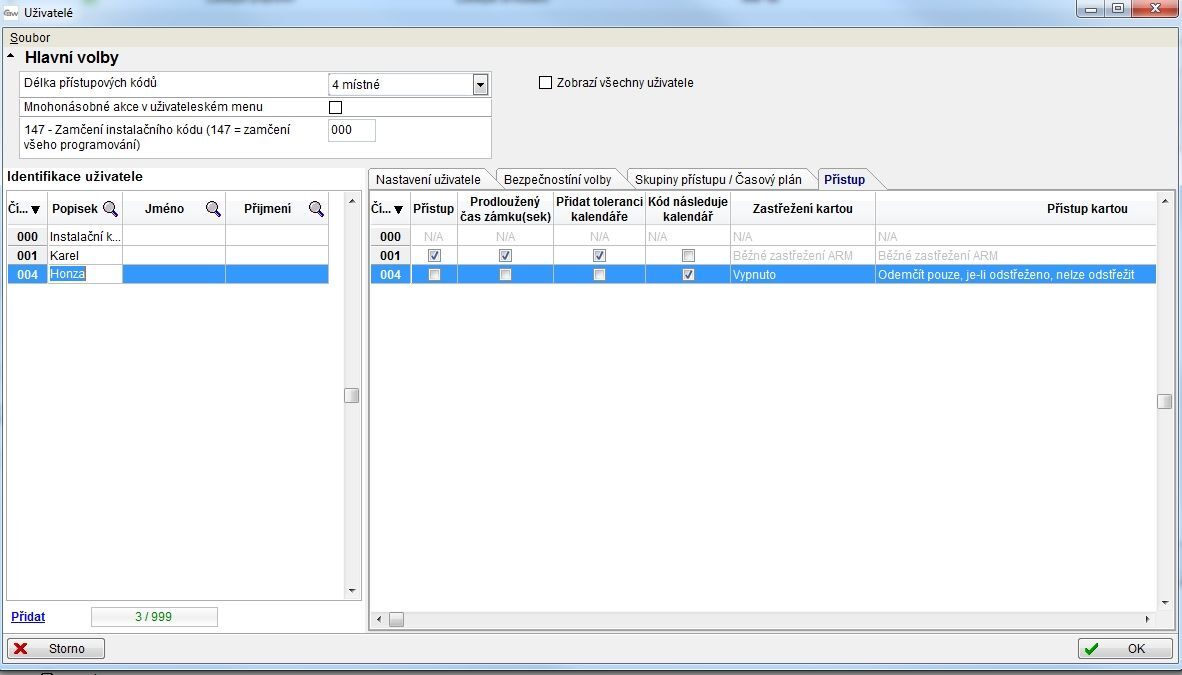Open the Soubor menu
The height and width of the screenshot is (675, 1182).
click(x=30, y=38)
